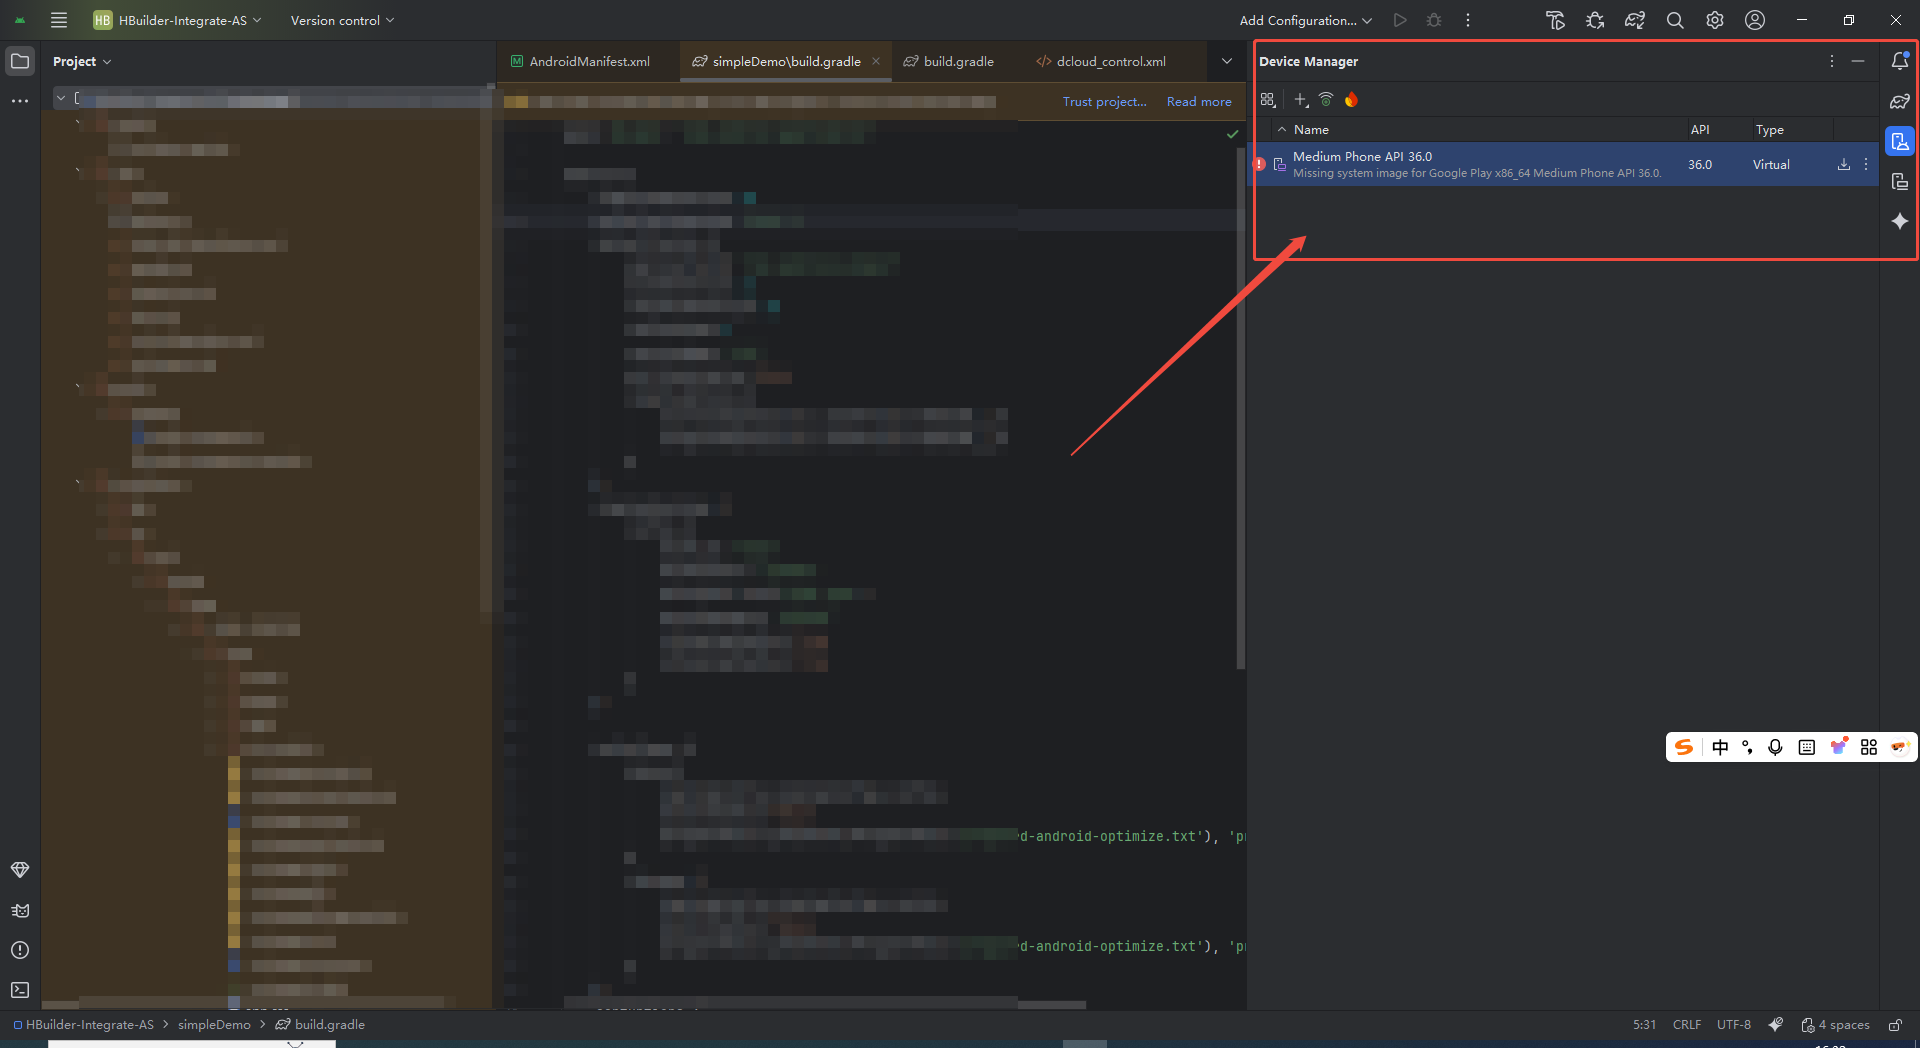Screen dimensions: 1920x1048
Task: Open the Notifications panel bell icon
Action: (1899, 61)
